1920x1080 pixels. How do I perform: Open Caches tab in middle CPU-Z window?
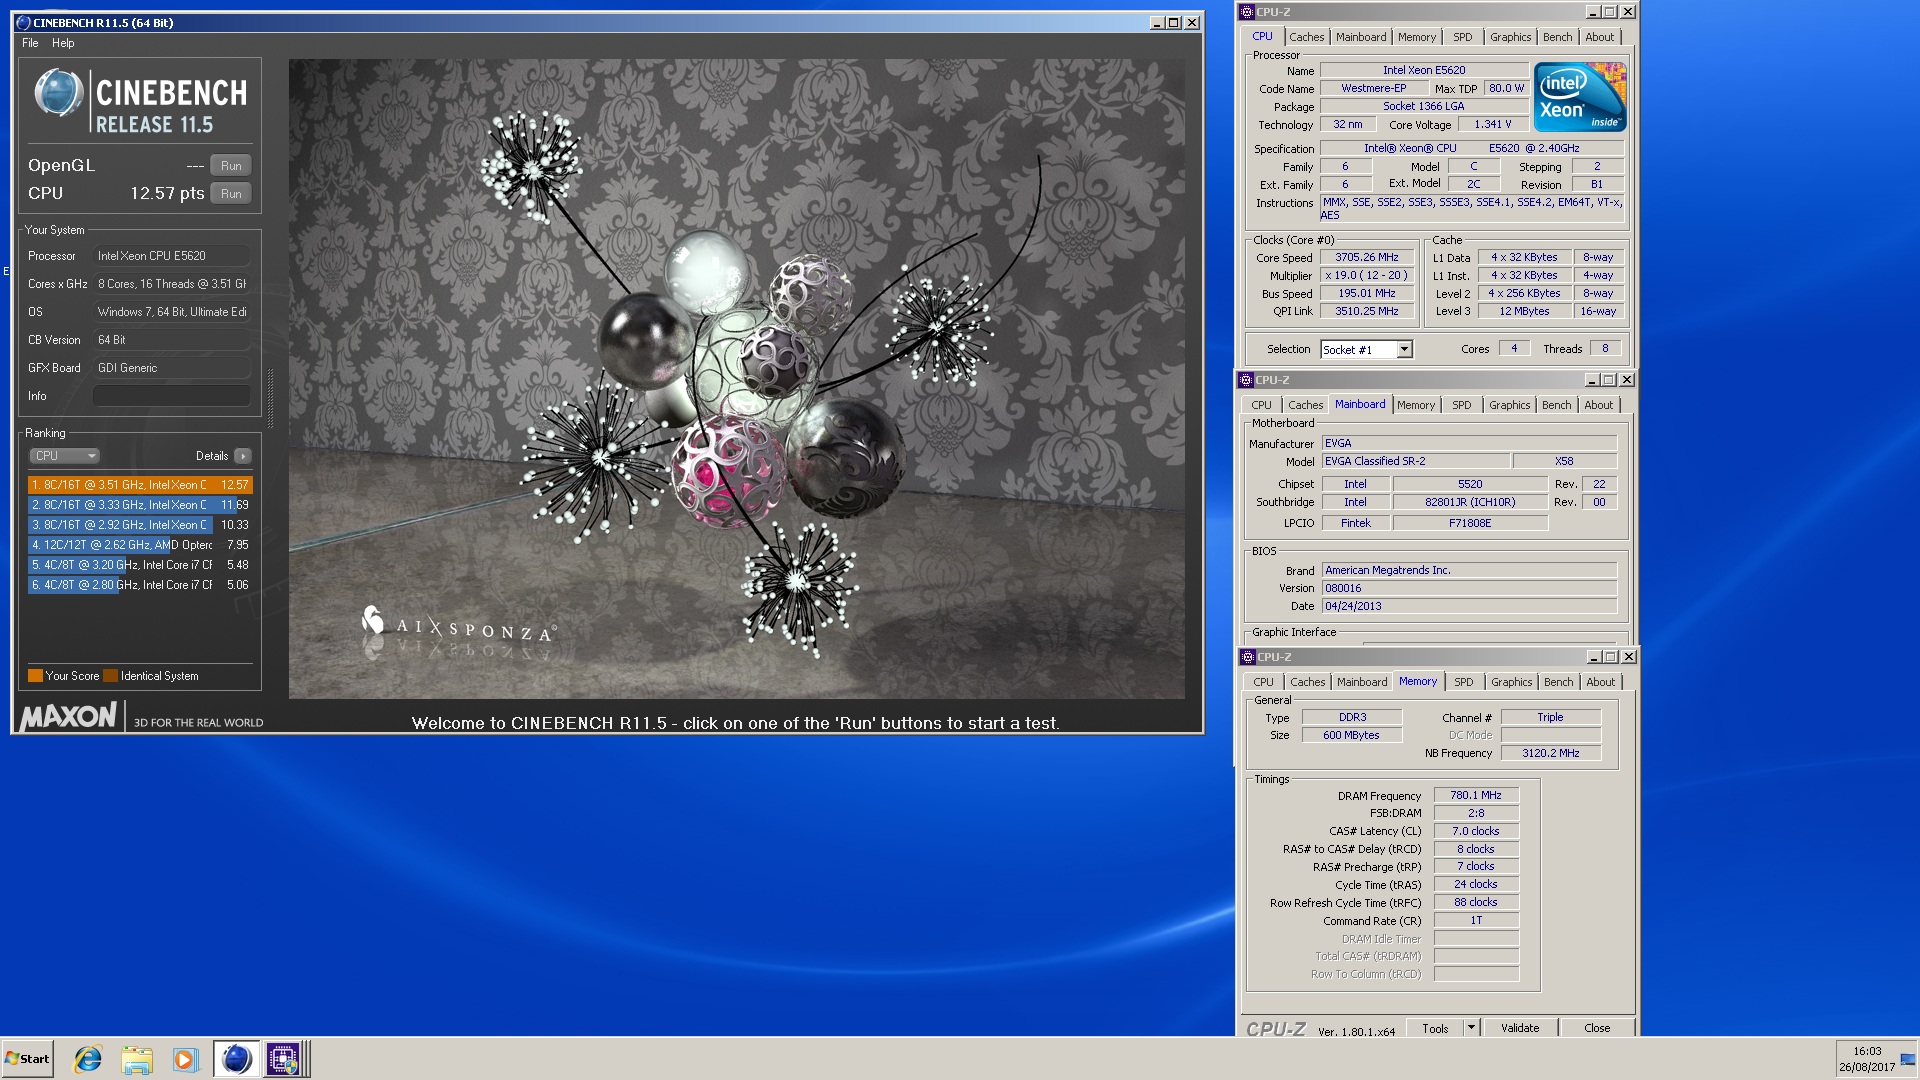(1305, 405)
